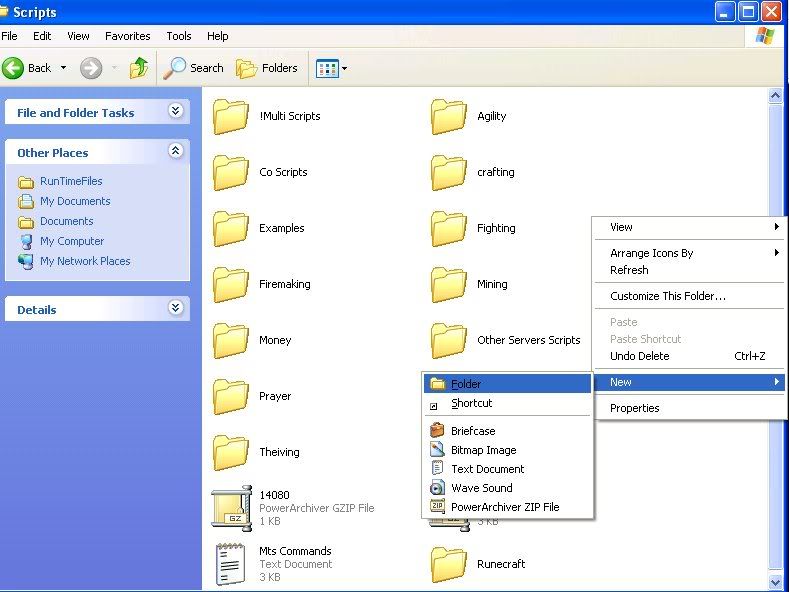The image size is (789, 592).
Task: Open the Views dropdown in the toolbar
Action: 331,68
